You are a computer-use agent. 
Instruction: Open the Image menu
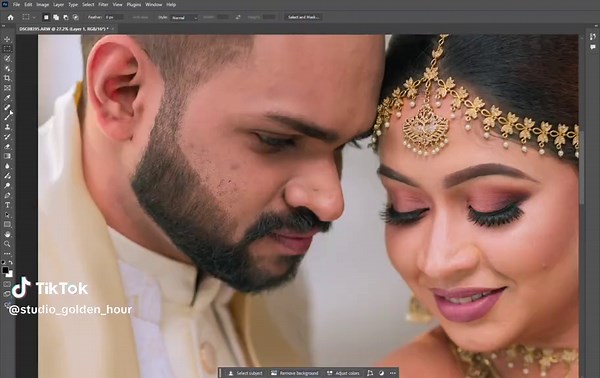point(42,5)
